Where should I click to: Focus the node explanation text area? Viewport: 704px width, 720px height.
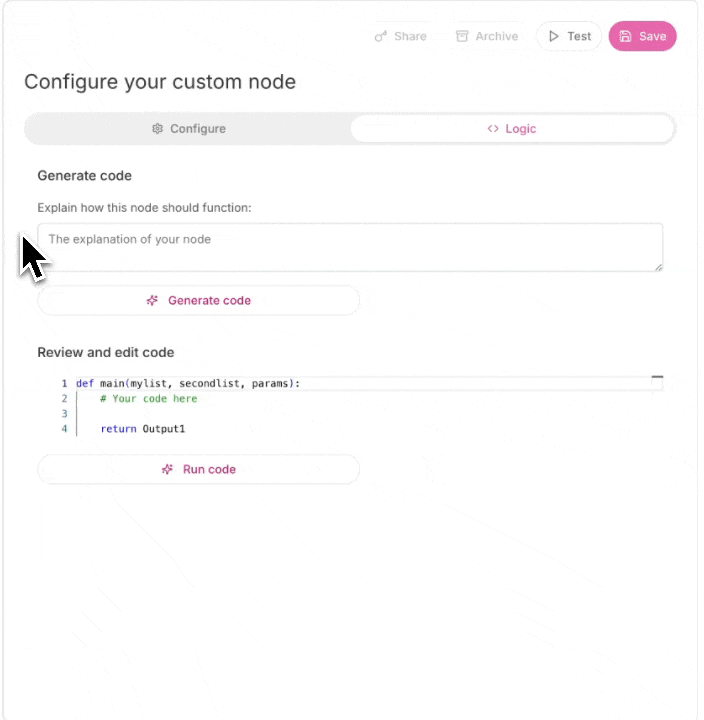click(350, 247)
